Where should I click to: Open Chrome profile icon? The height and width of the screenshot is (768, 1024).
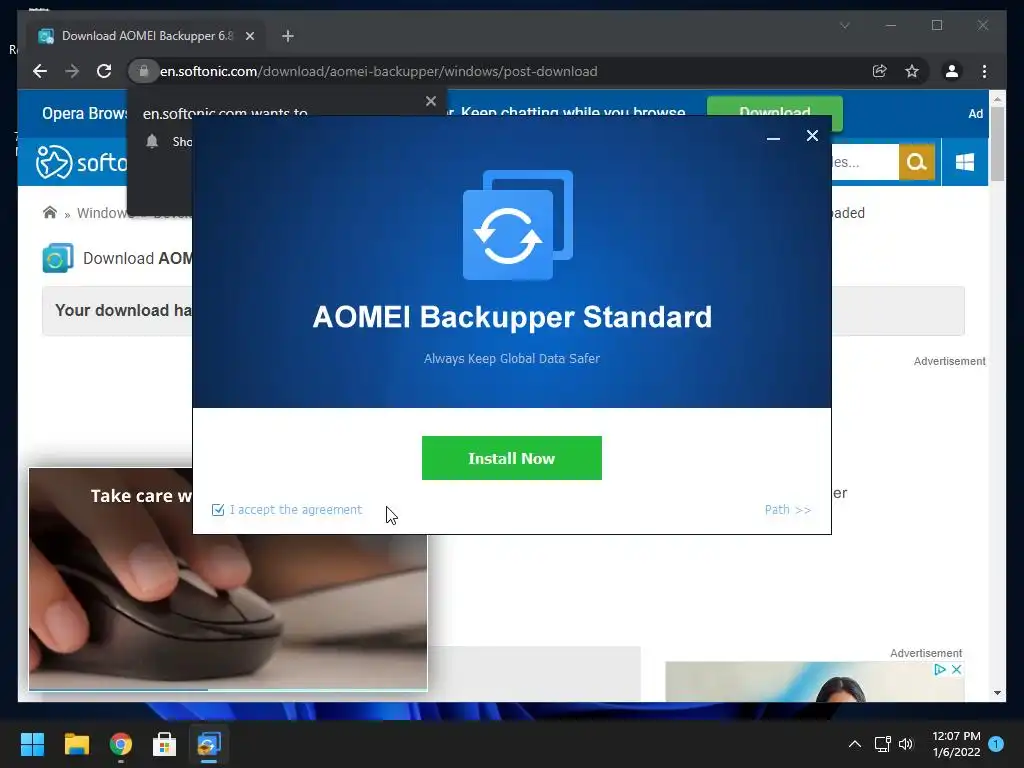coord(952,71)
